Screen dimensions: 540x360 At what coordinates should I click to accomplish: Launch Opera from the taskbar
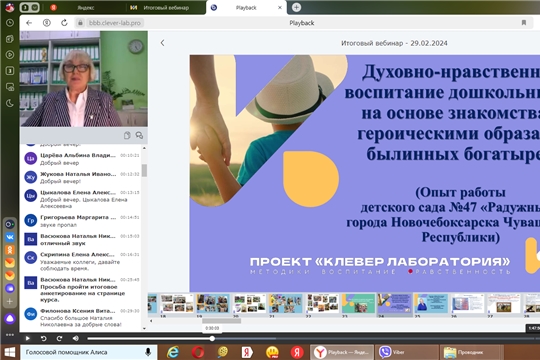click(x=198, y=352)
